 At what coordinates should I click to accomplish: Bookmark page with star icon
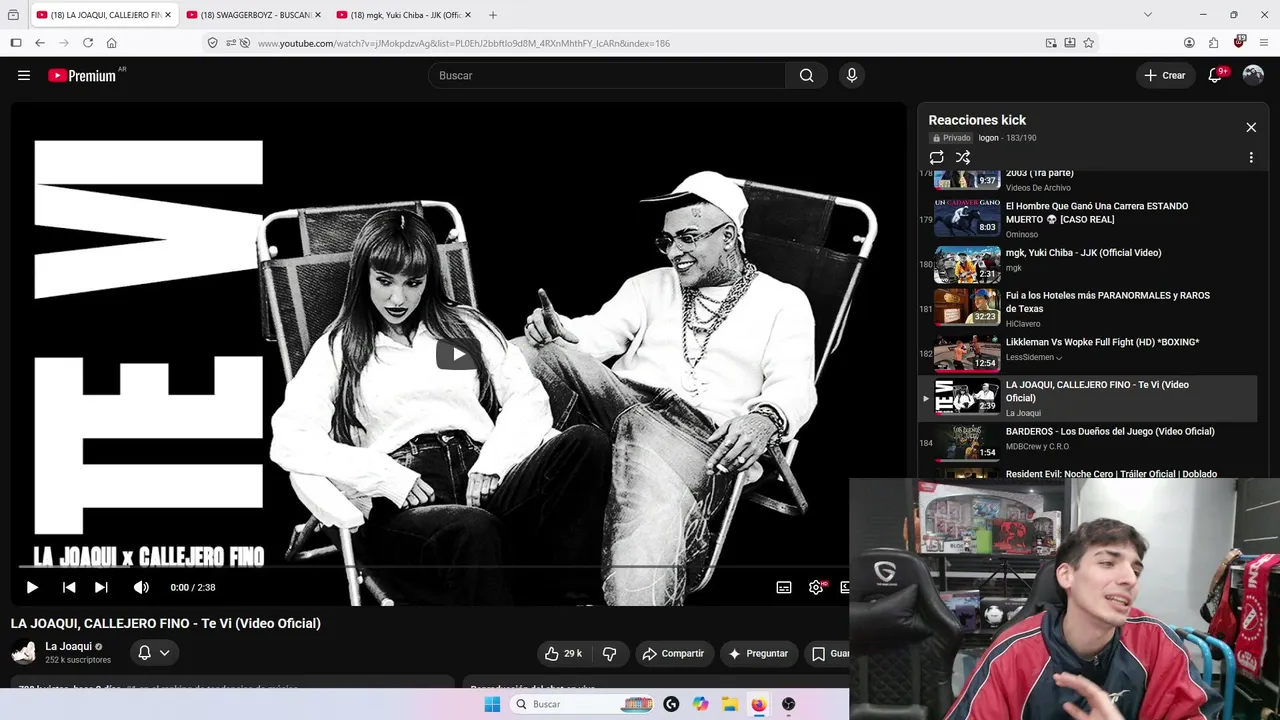(x=1088, y=43)
